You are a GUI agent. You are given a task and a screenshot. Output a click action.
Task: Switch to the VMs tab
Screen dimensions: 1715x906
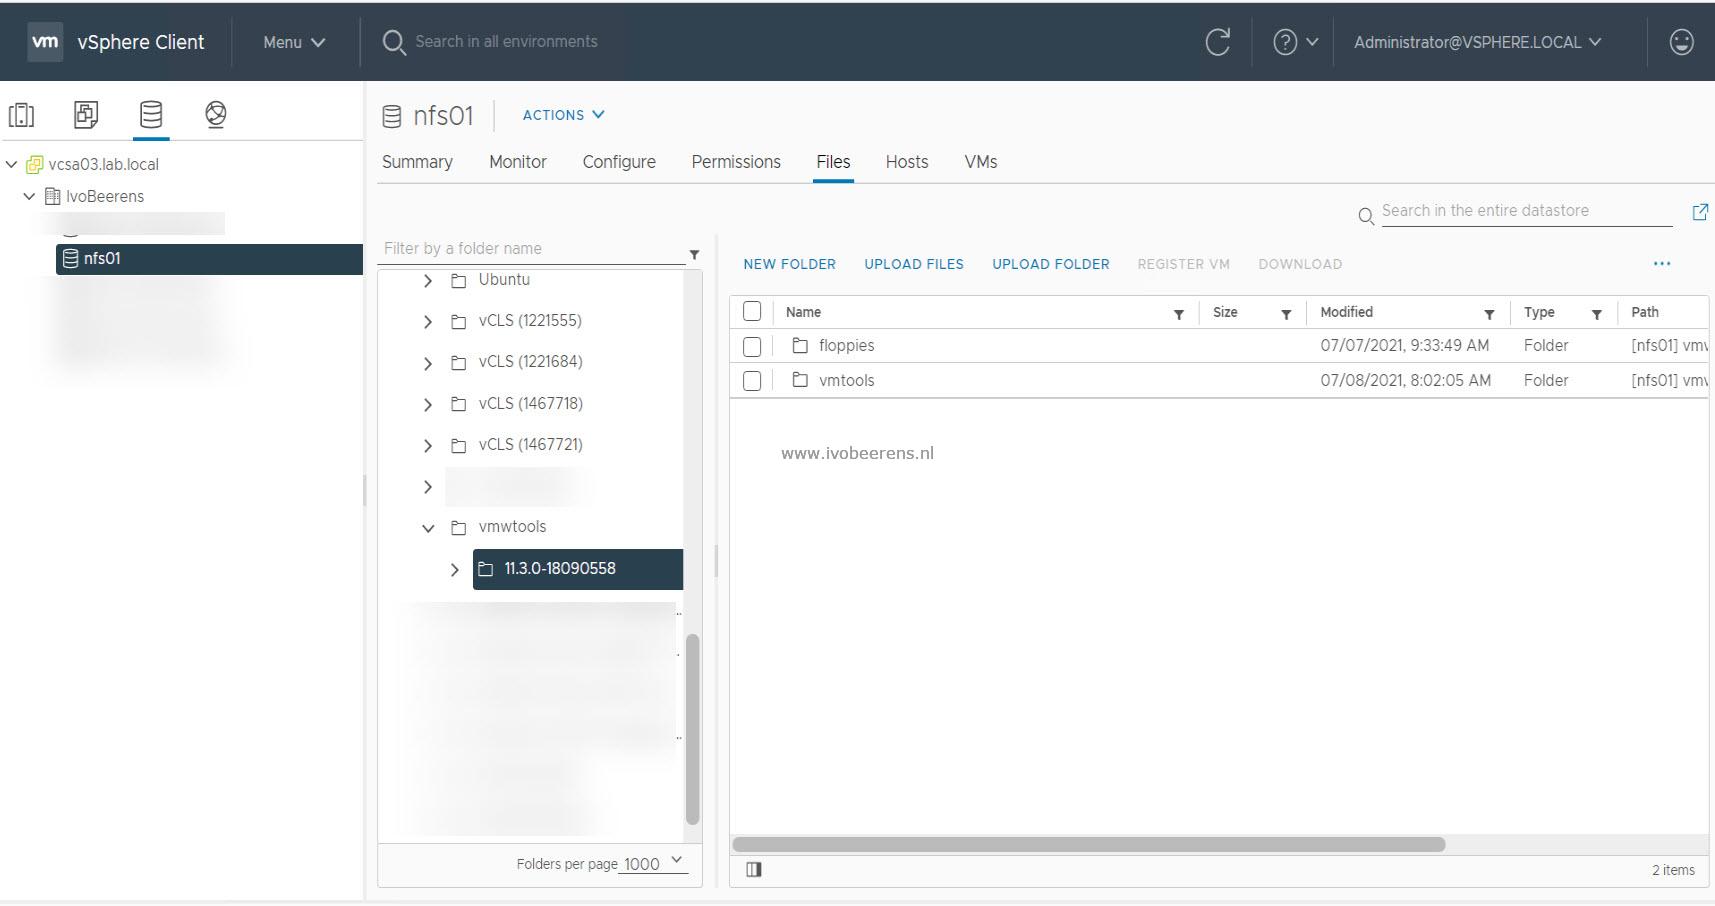[981, 162]
